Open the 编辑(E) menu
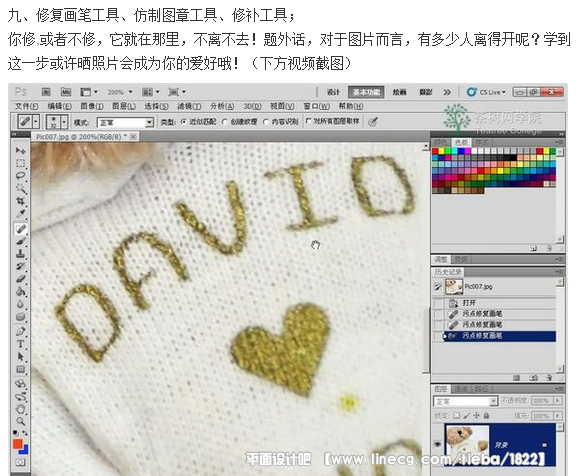The height and width of the screenshot is (476, 579). [x=59, y=106]
